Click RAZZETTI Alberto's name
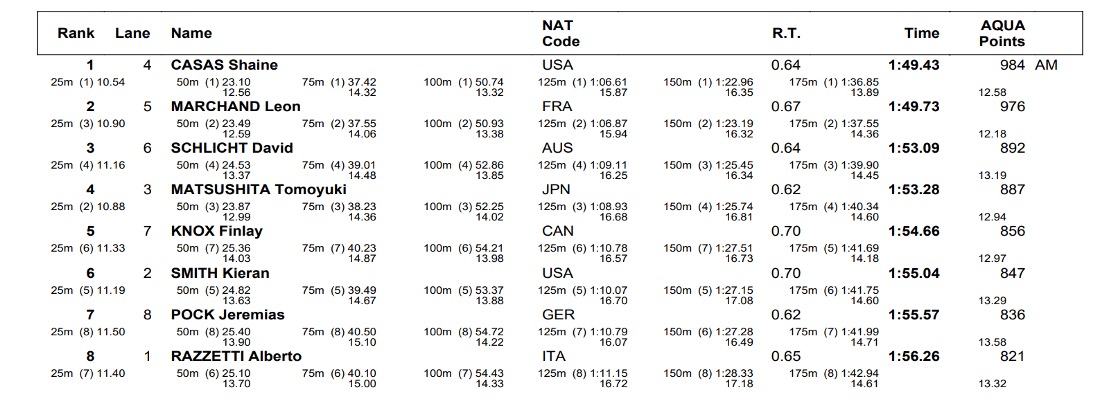Screen dimensions: 1108x414 pos(236,356)
